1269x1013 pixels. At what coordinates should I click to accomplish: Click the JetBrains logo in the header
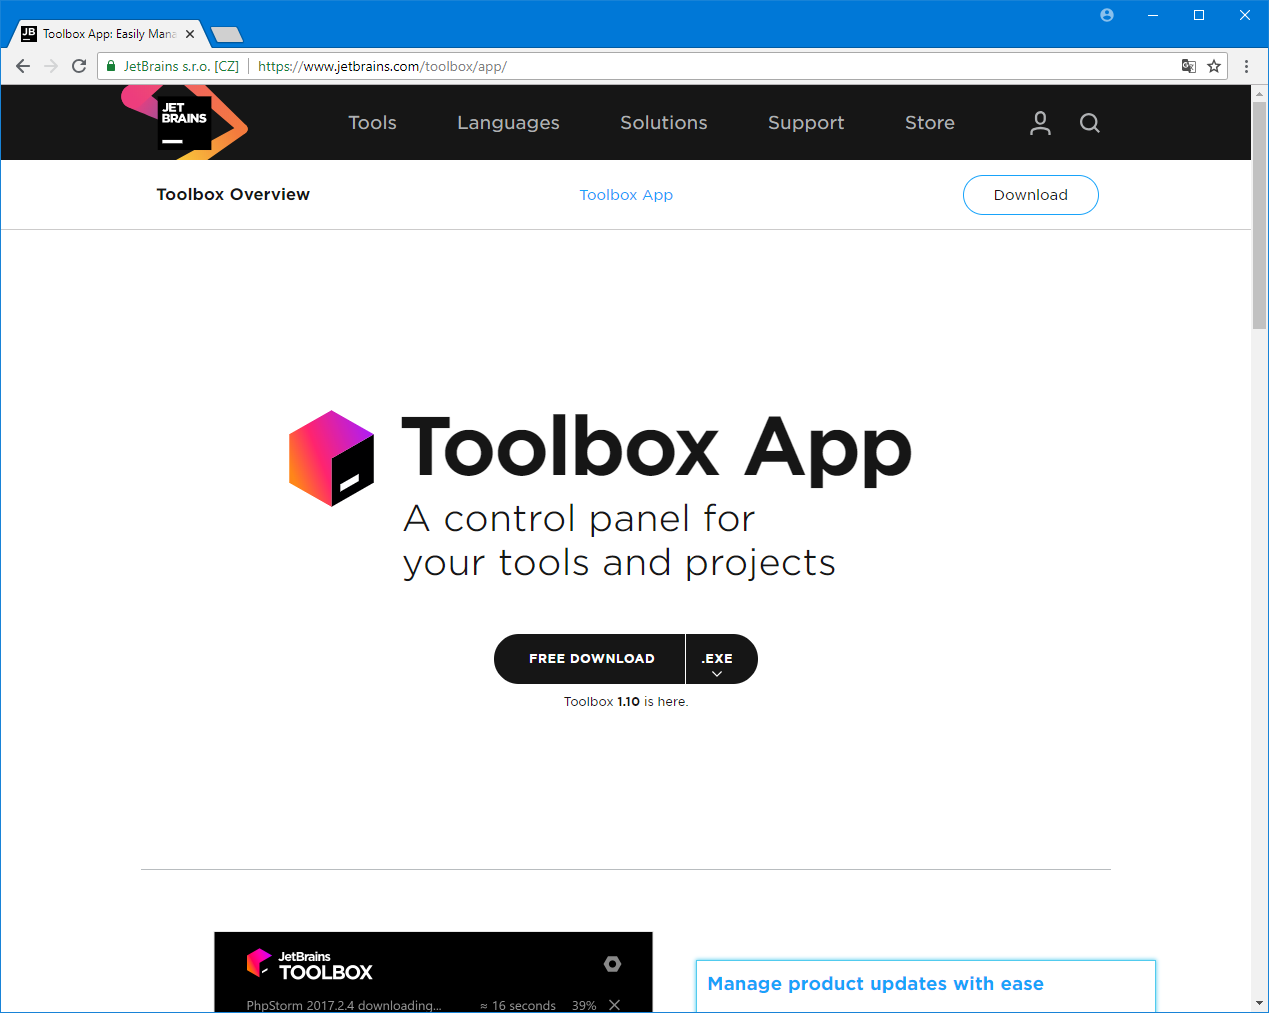pos(185,122)
